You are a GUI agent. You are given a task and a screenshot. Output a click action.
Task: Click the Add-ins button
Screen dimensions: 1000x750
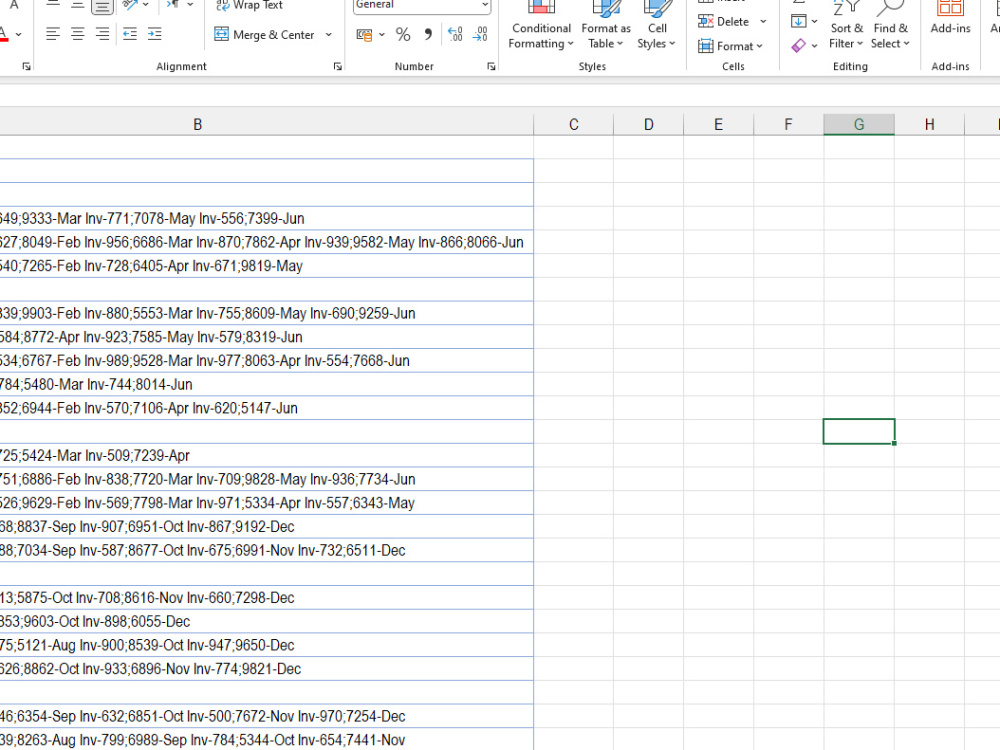pyautogui.click(x=950, y=19)
